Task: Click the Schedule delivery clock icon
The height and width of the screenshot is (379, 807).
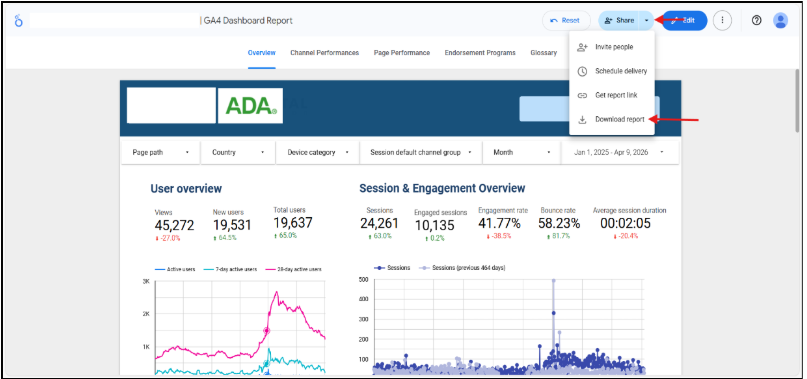Action: point(582,71)
